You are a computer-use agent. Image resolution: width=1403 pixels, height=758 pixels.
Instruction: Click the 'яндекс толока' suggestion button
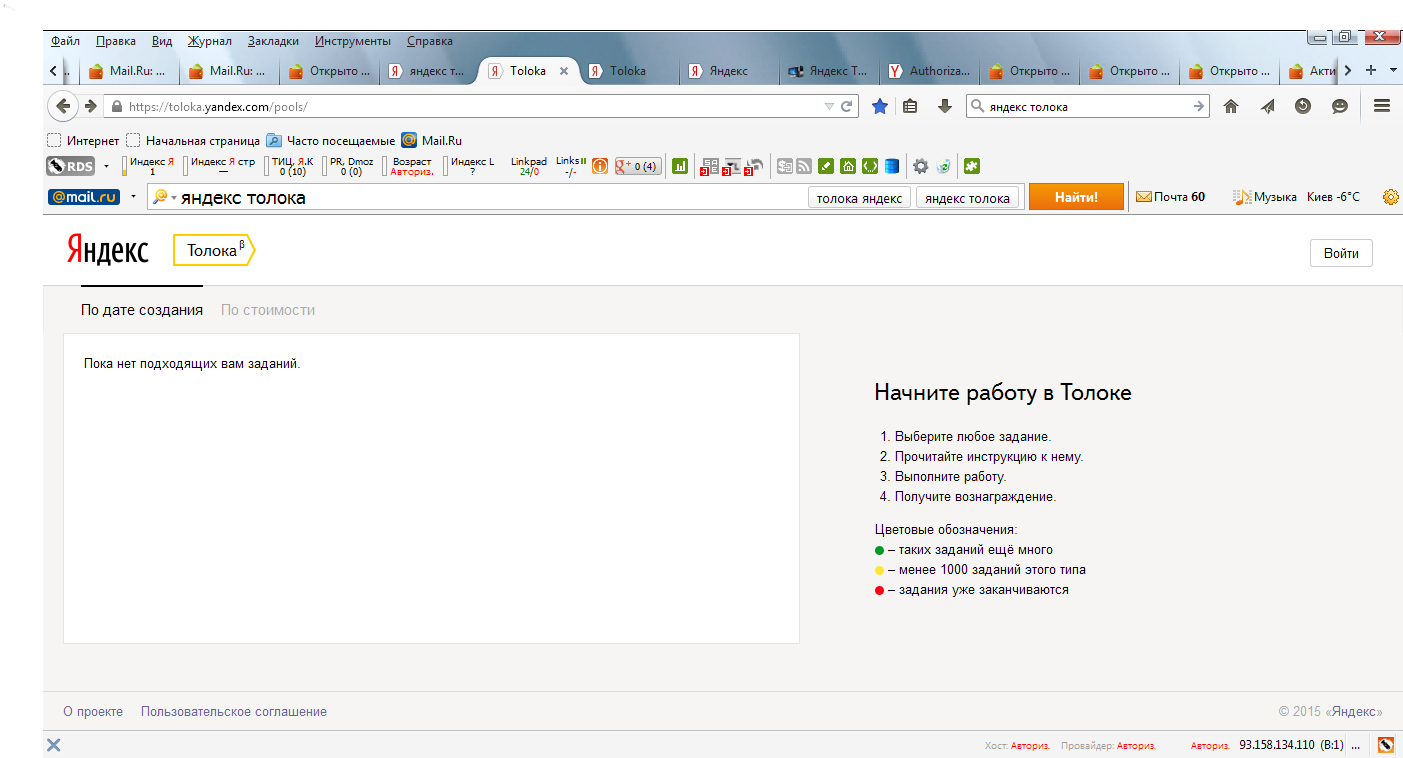click(x=968, y=198)
